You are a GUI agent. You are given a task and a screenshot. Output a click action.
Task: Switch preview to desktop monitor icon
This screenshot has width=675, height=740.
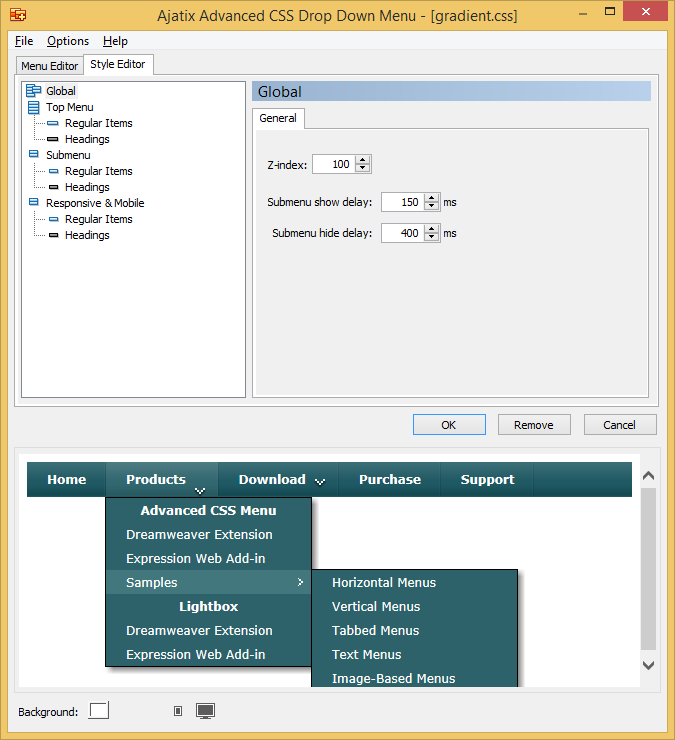point(205,711)
